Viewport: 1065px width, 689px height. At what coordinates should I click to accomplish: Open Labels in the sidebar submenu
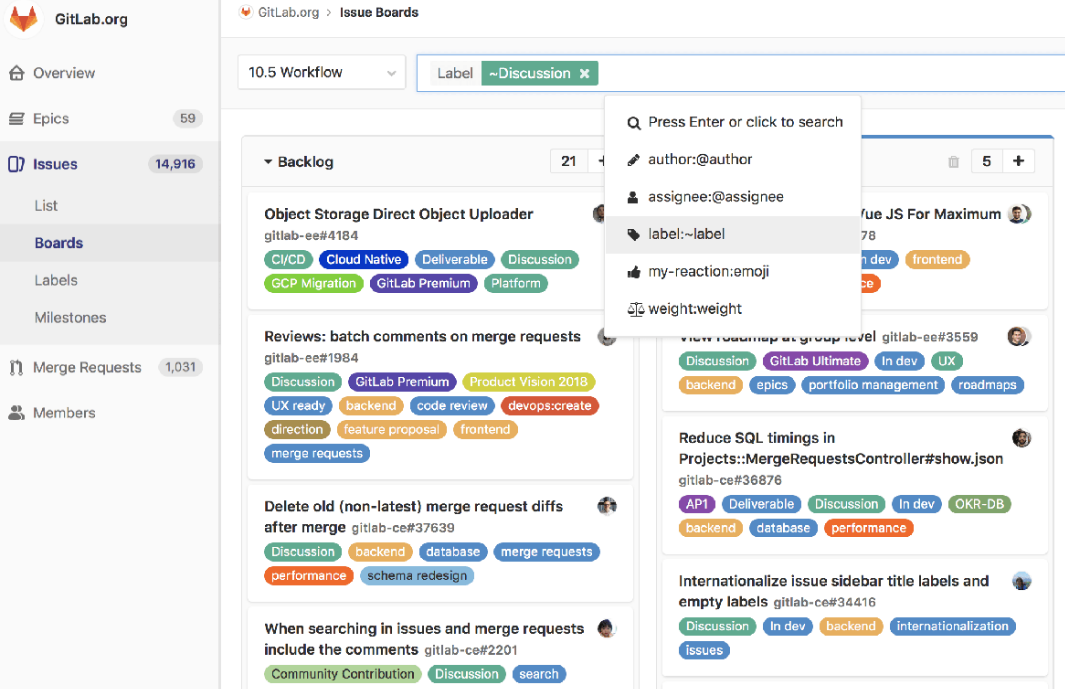(x=56, y=280)
